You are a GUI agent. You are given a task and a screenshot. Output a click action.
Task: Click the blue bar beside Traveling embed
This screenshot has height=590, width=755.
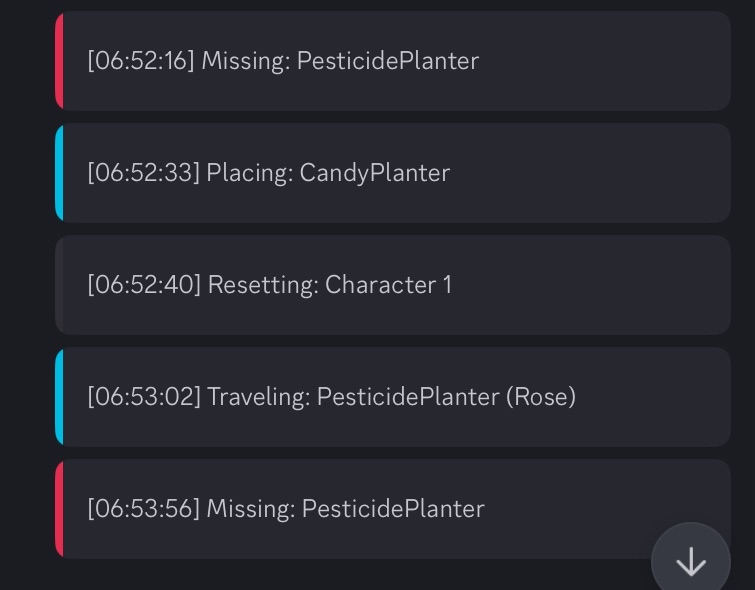click(x=59, y=397)
